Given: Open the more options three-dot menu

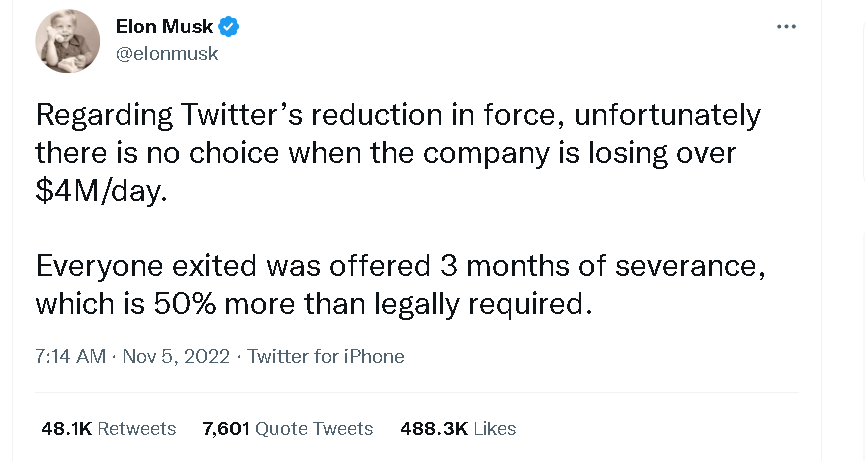Looking at the screenshot, I should (787, 27).
